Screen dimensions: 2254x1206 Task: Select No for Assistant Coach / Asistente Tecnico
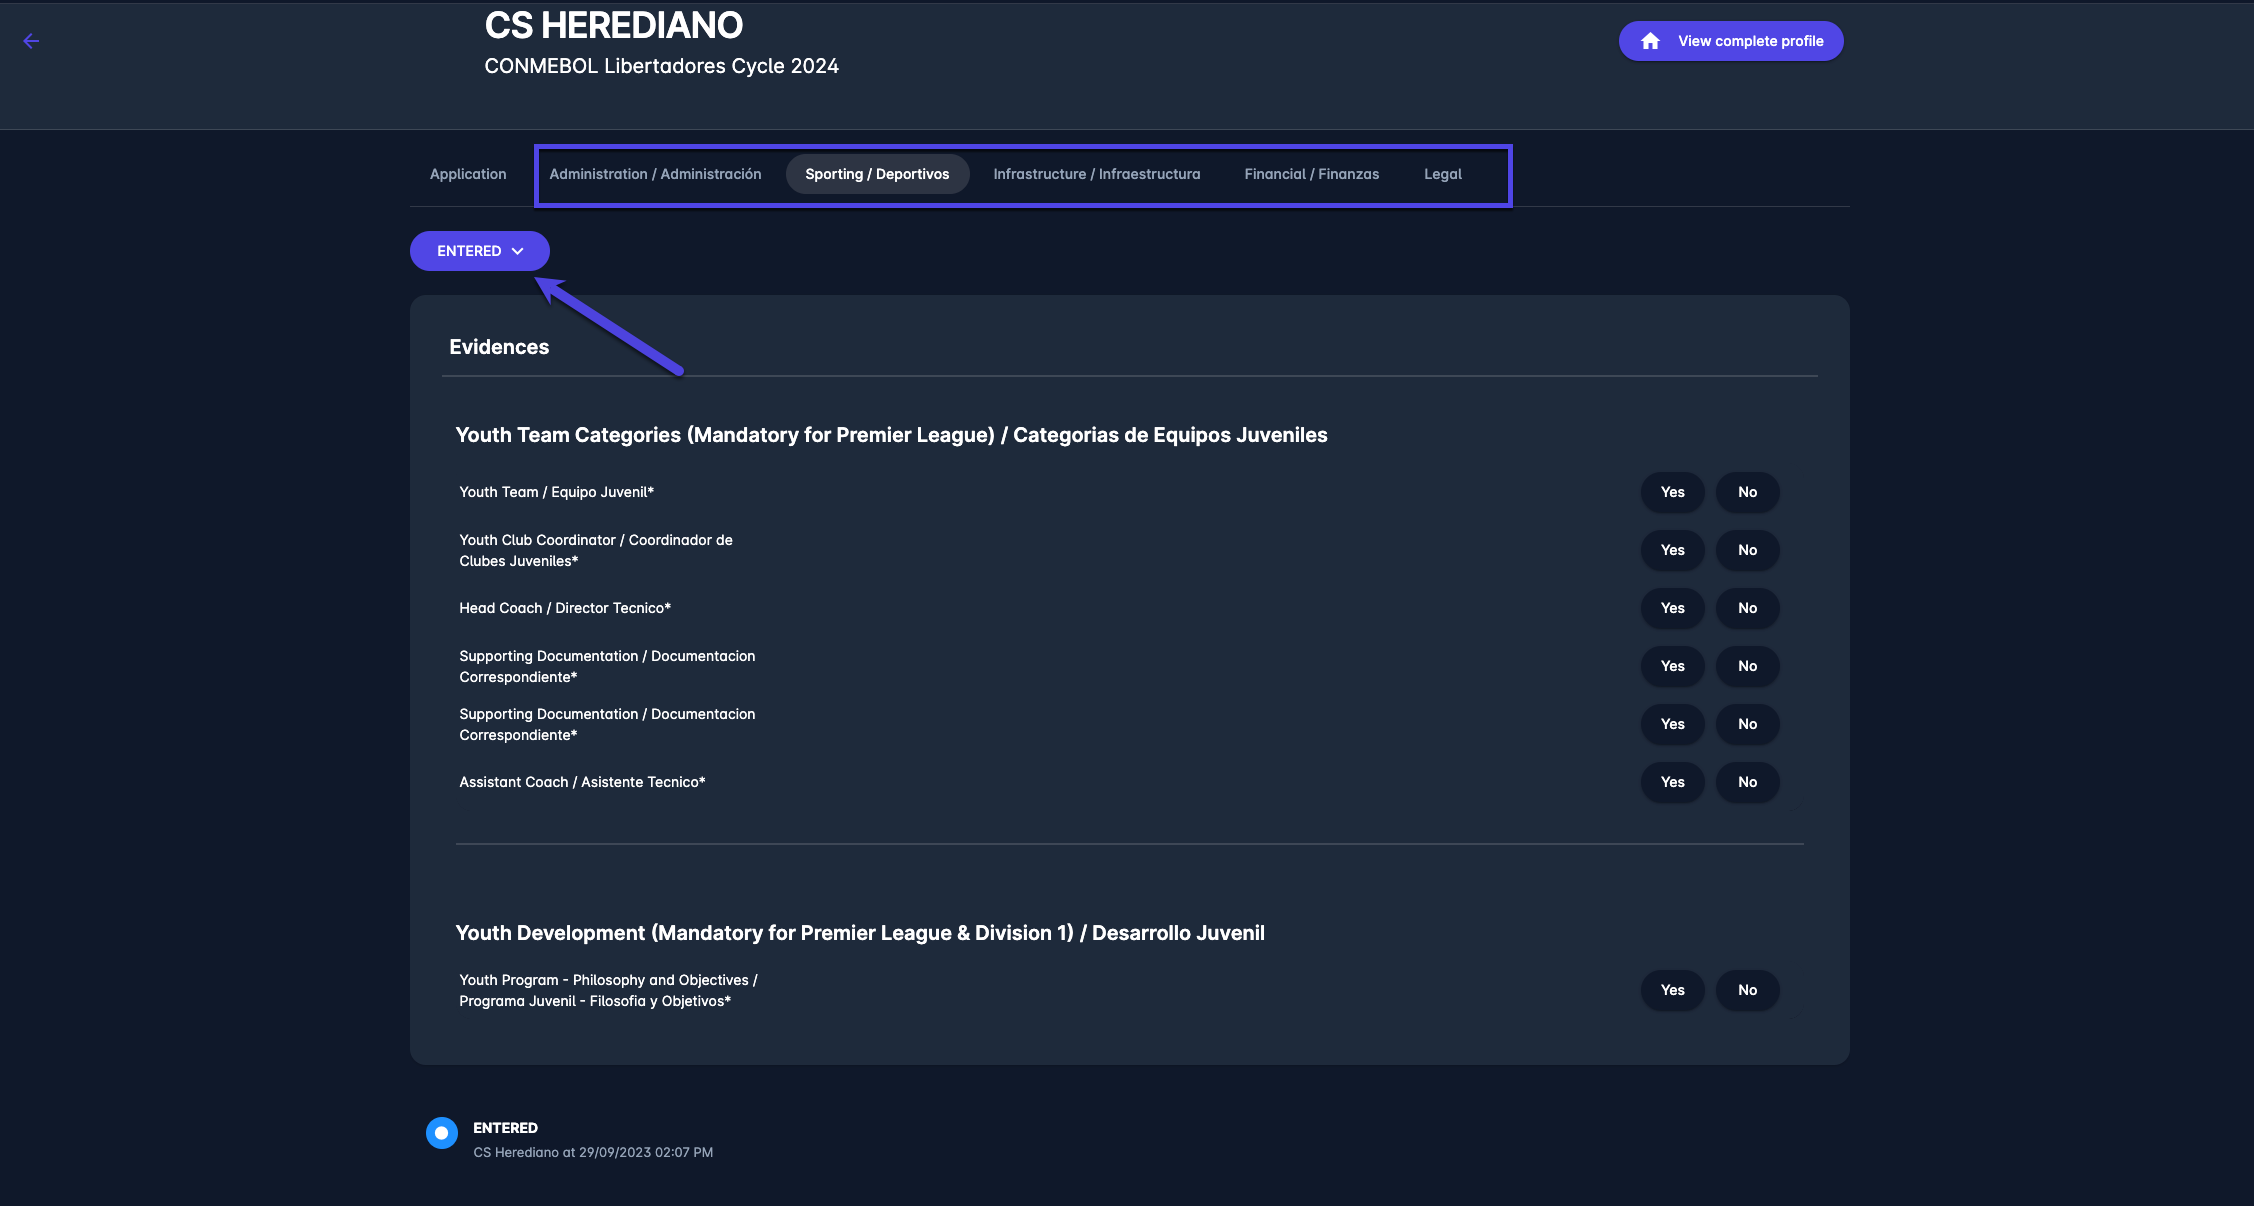coord(1747,782)
